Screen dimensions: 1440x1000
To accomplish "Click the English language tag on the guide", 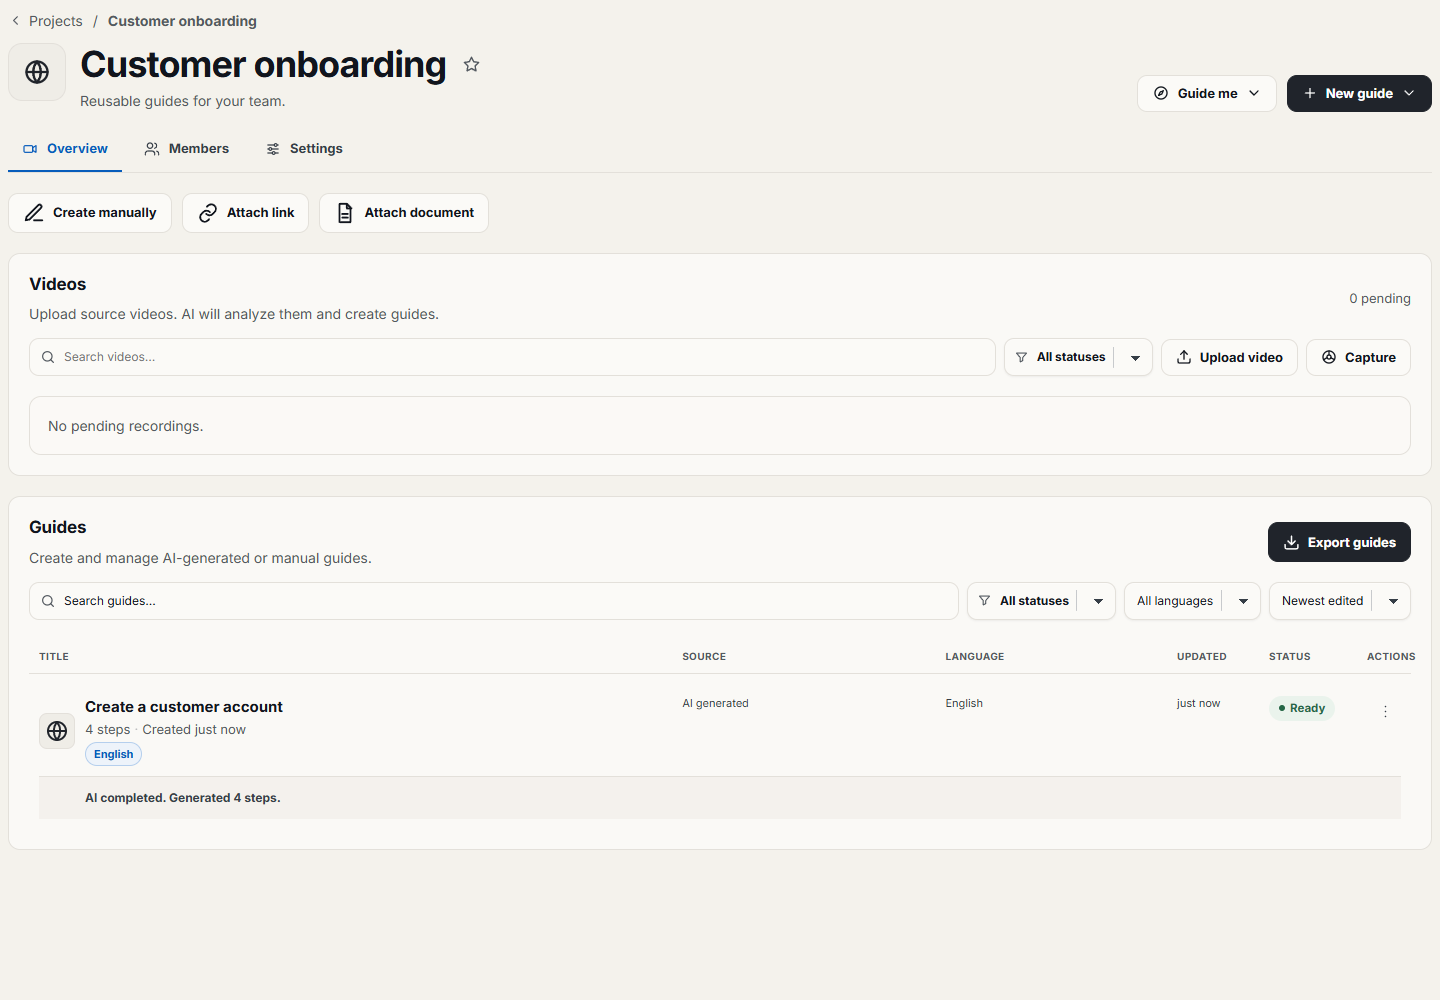I will coord(113,755).
